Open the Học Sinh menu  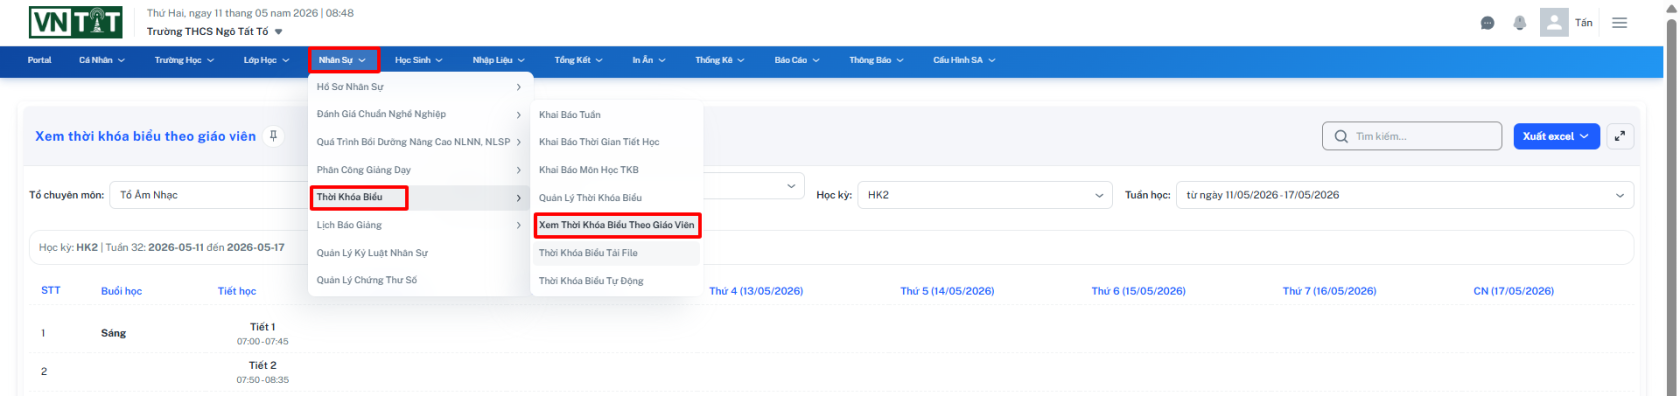(x=418, y=60)
